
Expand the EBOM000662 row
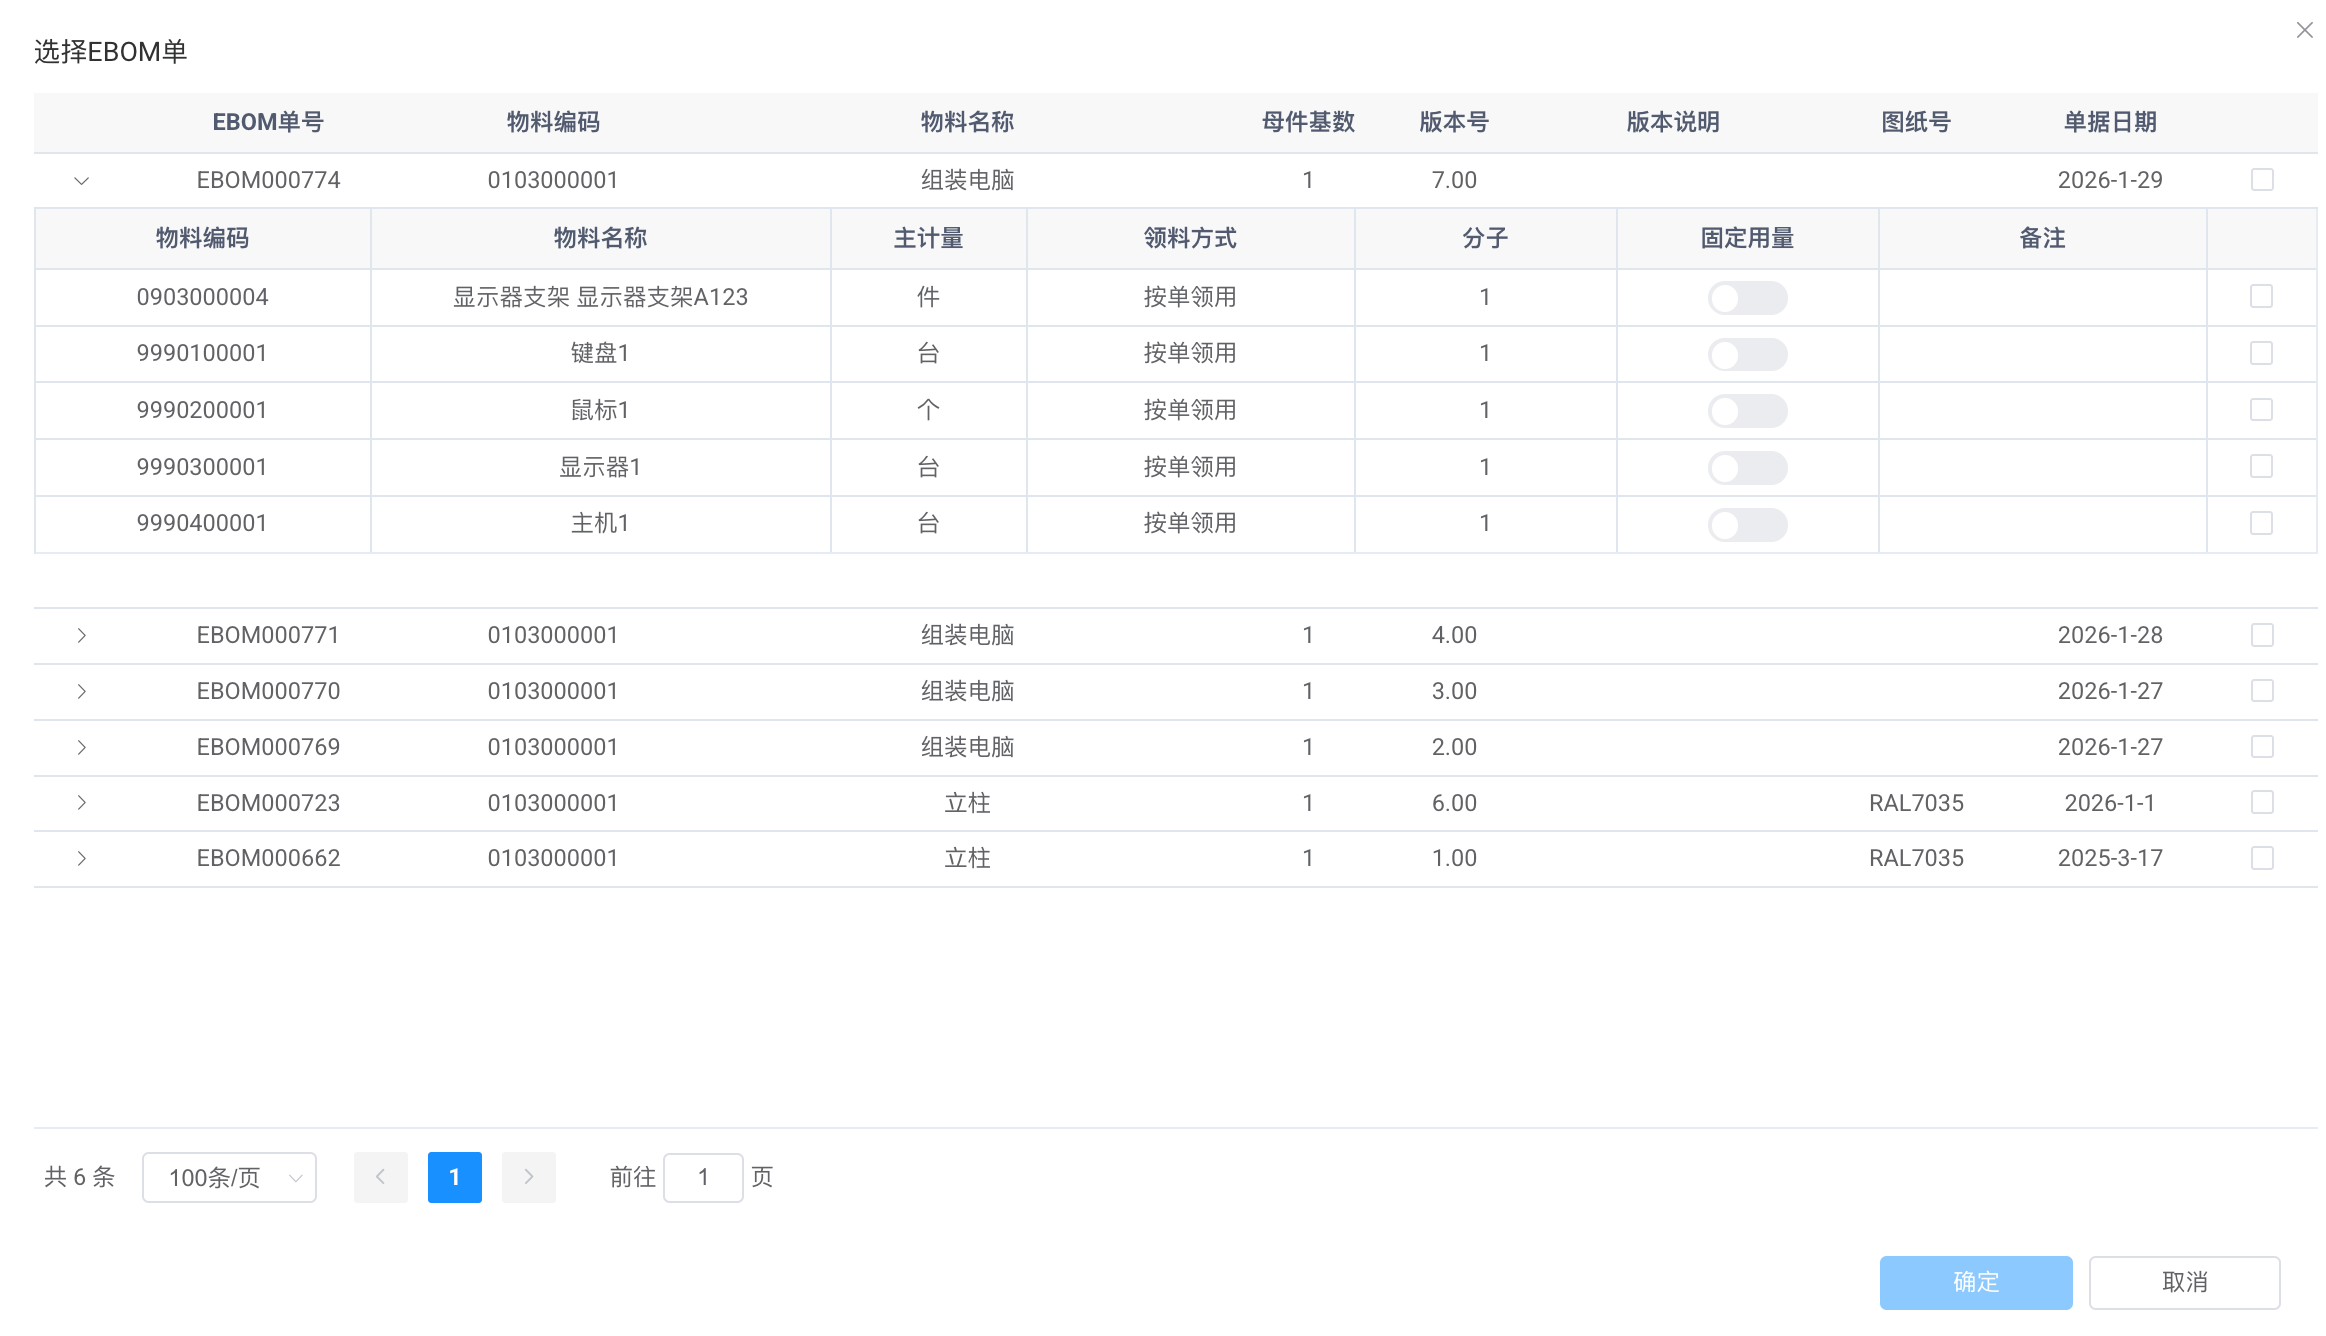[x=82, y=859]
